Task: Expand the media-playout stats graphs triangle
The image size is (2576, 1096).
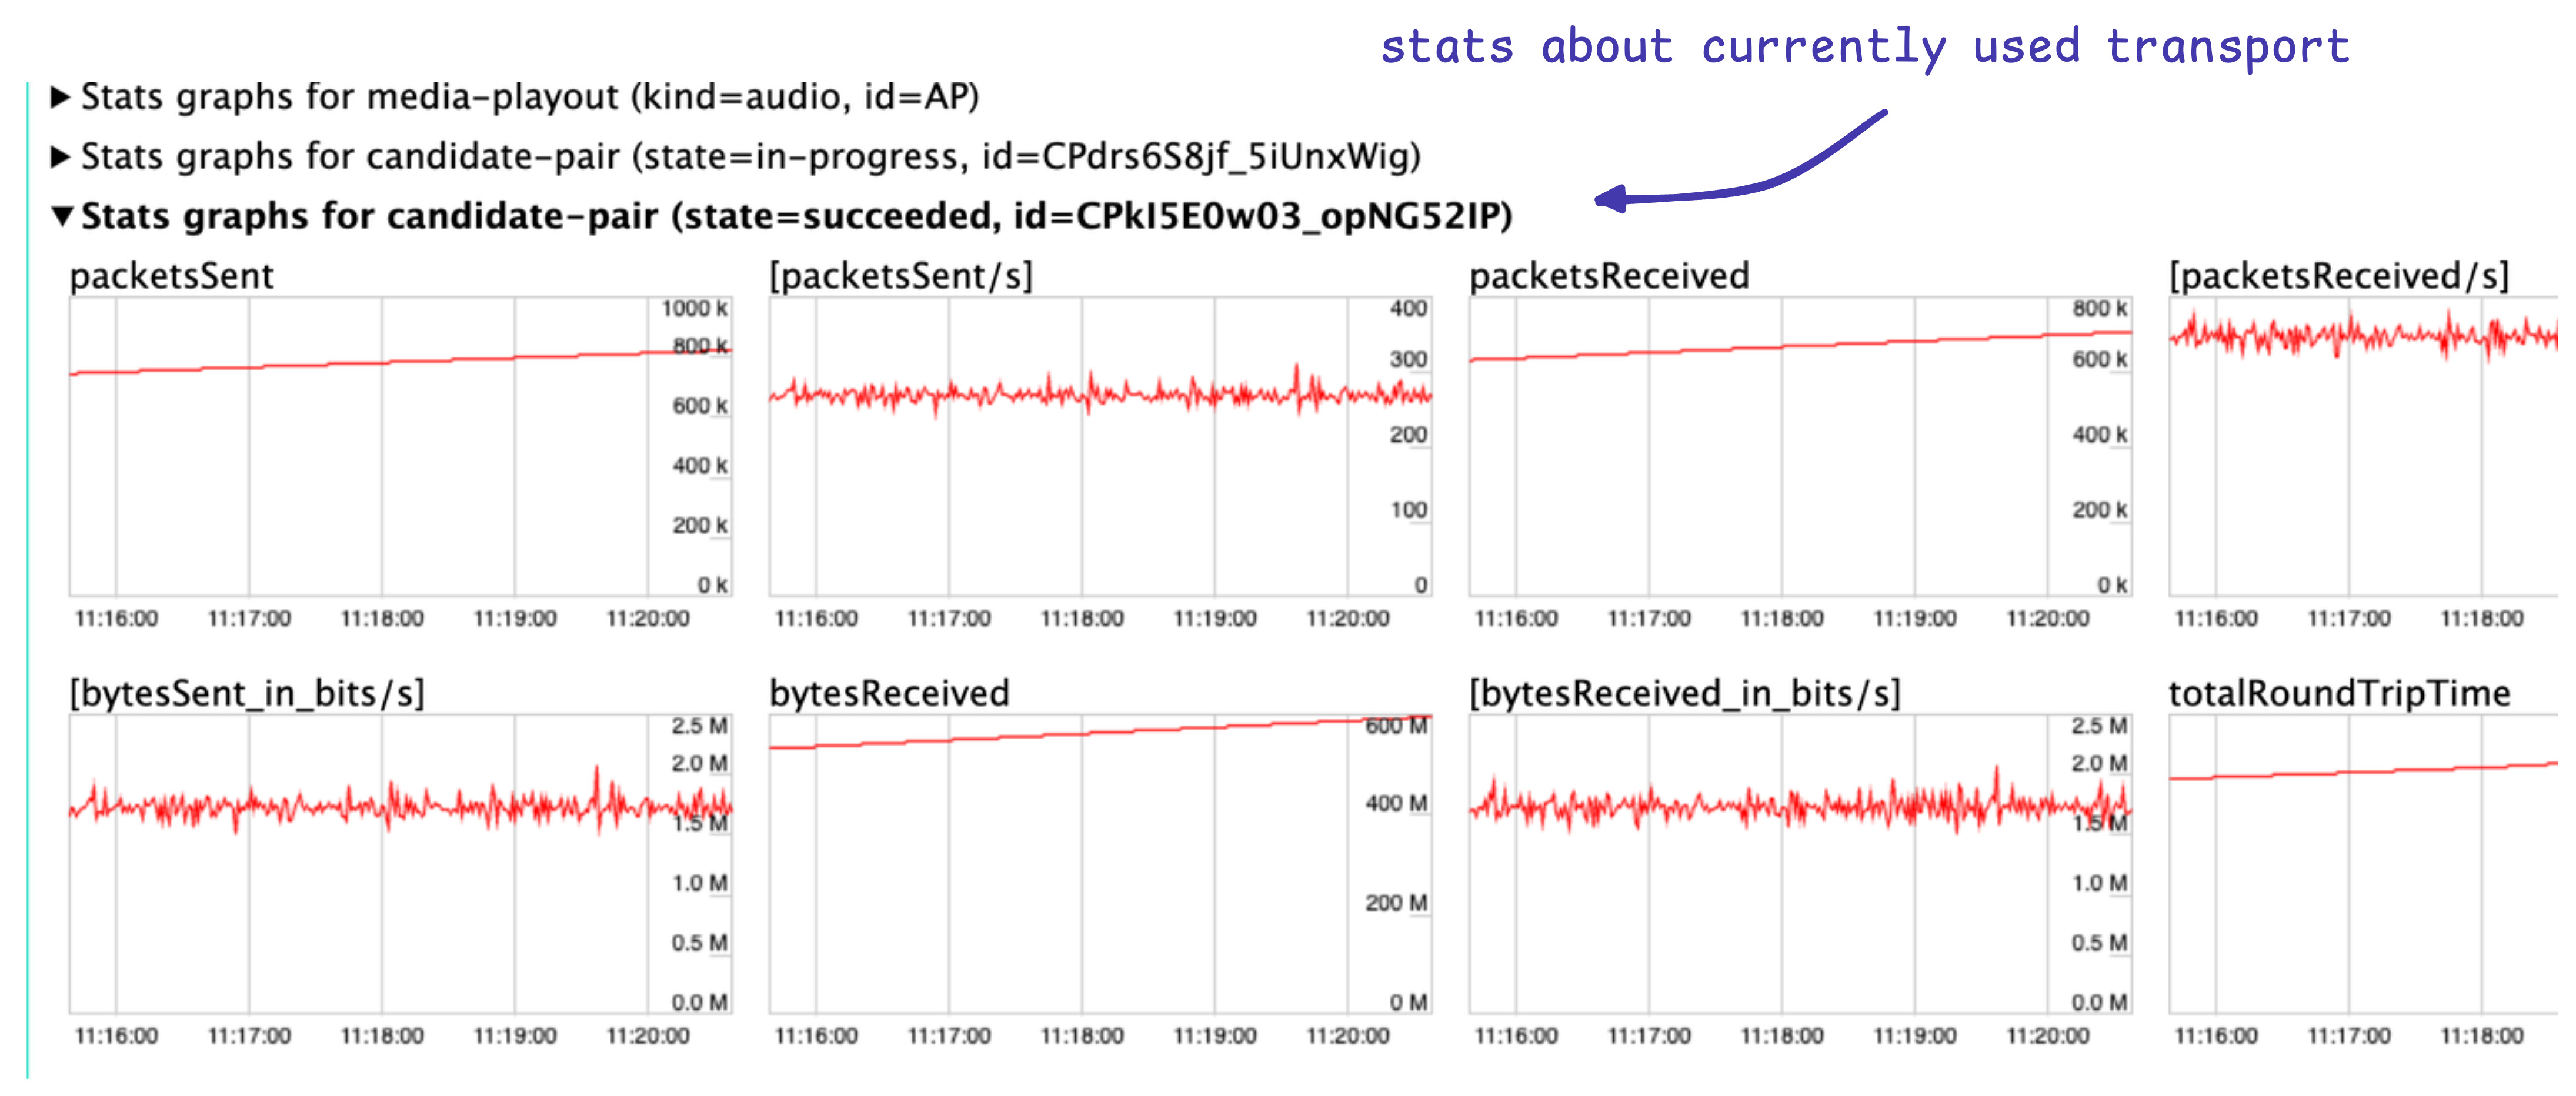Action: click(60, 97)
